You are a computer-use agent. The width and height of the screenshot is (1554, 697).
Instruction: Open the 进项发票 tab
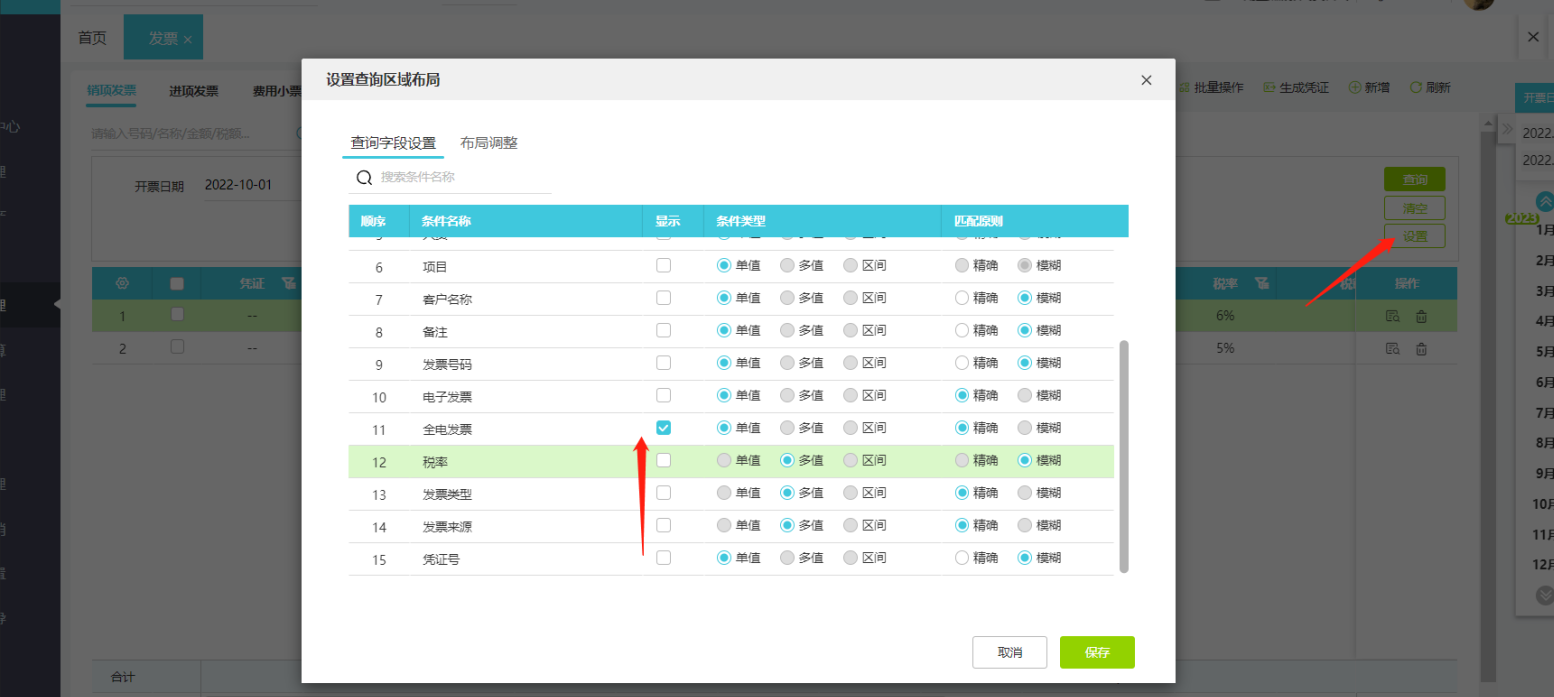click(x=193, y=91)
